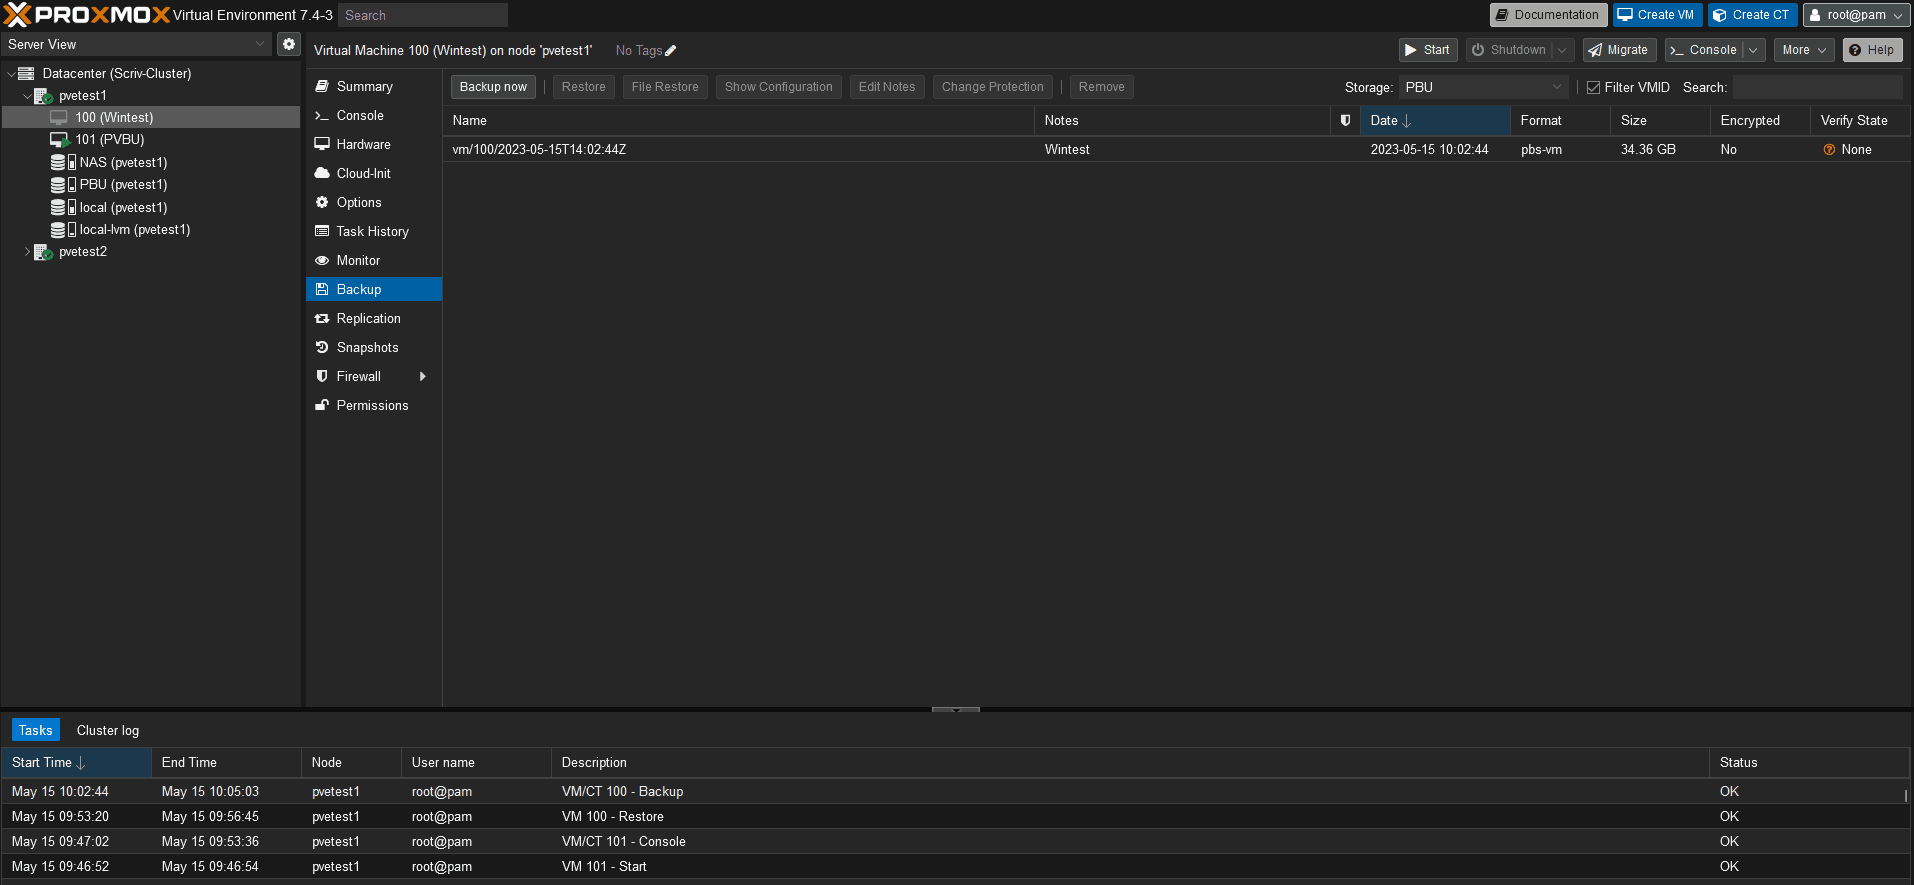
Task: Select VM 101 (PVBU) in tree
Action: [150, 139]
